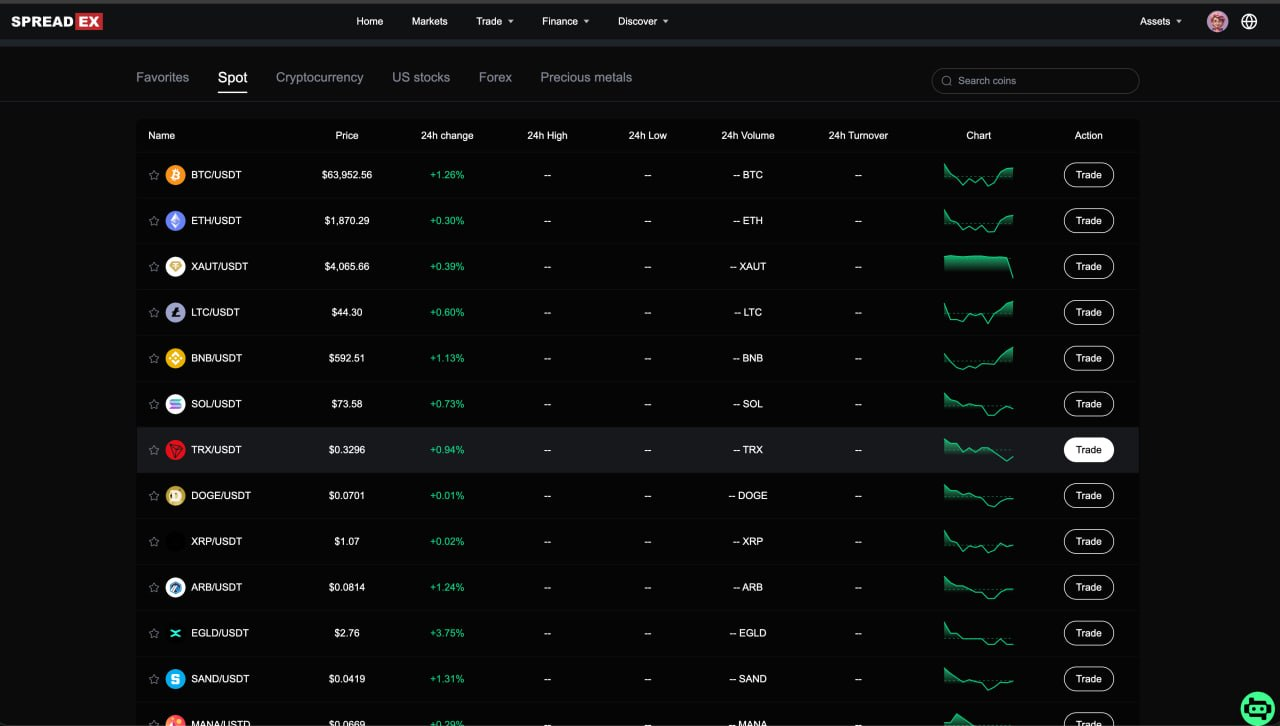Click the SpreadEX logo
Image resolution: width=1280 pixels, height=726 pixels.
[x=57, y=21]
